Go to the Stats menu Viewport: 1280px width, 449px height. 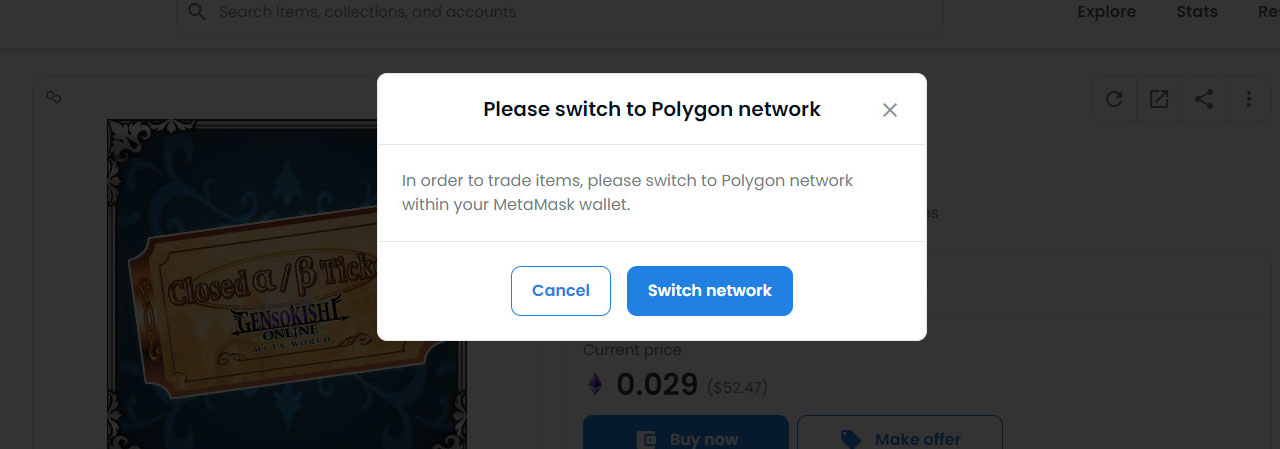1197,12
